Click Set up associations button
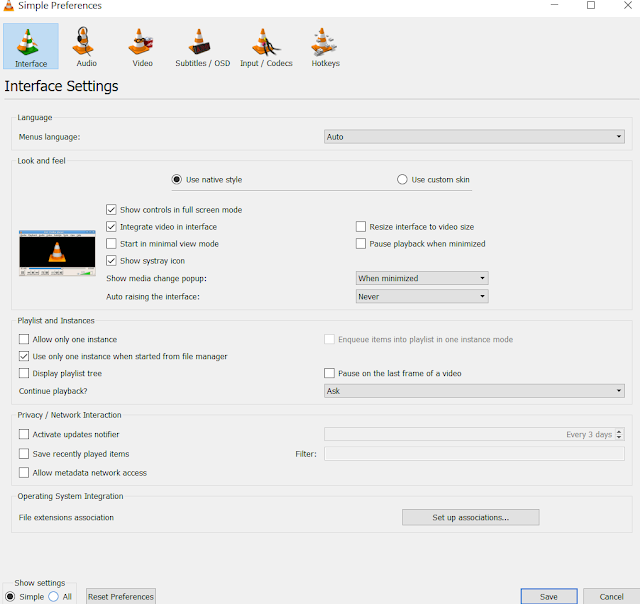The width and height of the screenshot is (640, 604). pos(471,517)
